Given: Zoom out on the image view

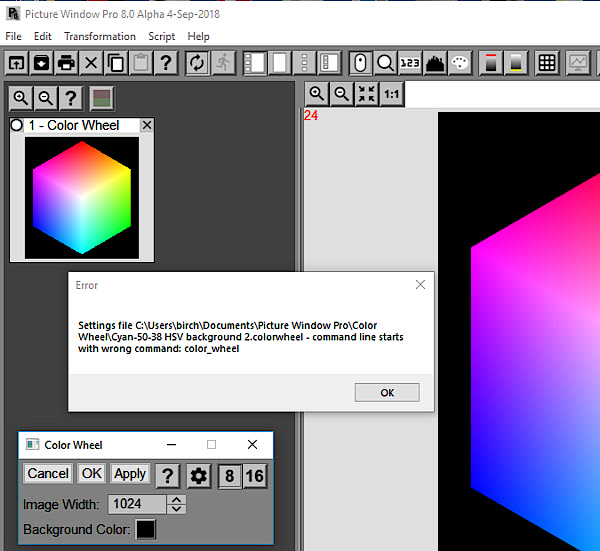Looking at the screenshot, I should coord(342,94).
